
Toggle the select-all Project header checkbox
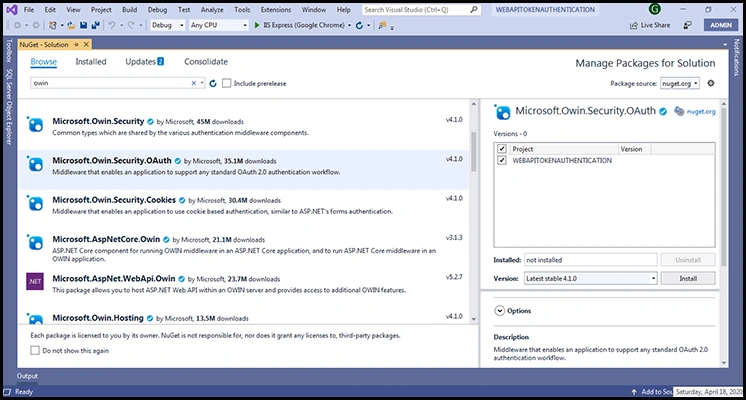(501, 148)
